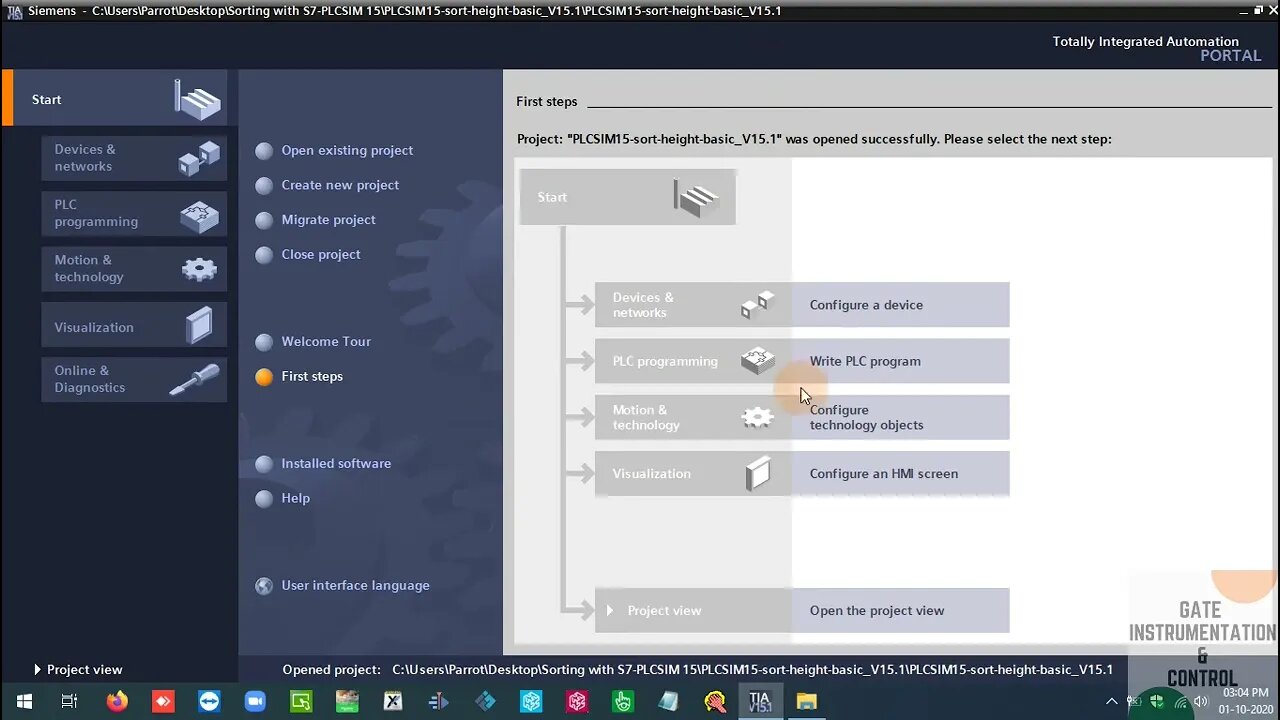Click the Totally Integrated Automation PORTAL logo text
Screen dimensions: 1280x720
[1156, 49]
